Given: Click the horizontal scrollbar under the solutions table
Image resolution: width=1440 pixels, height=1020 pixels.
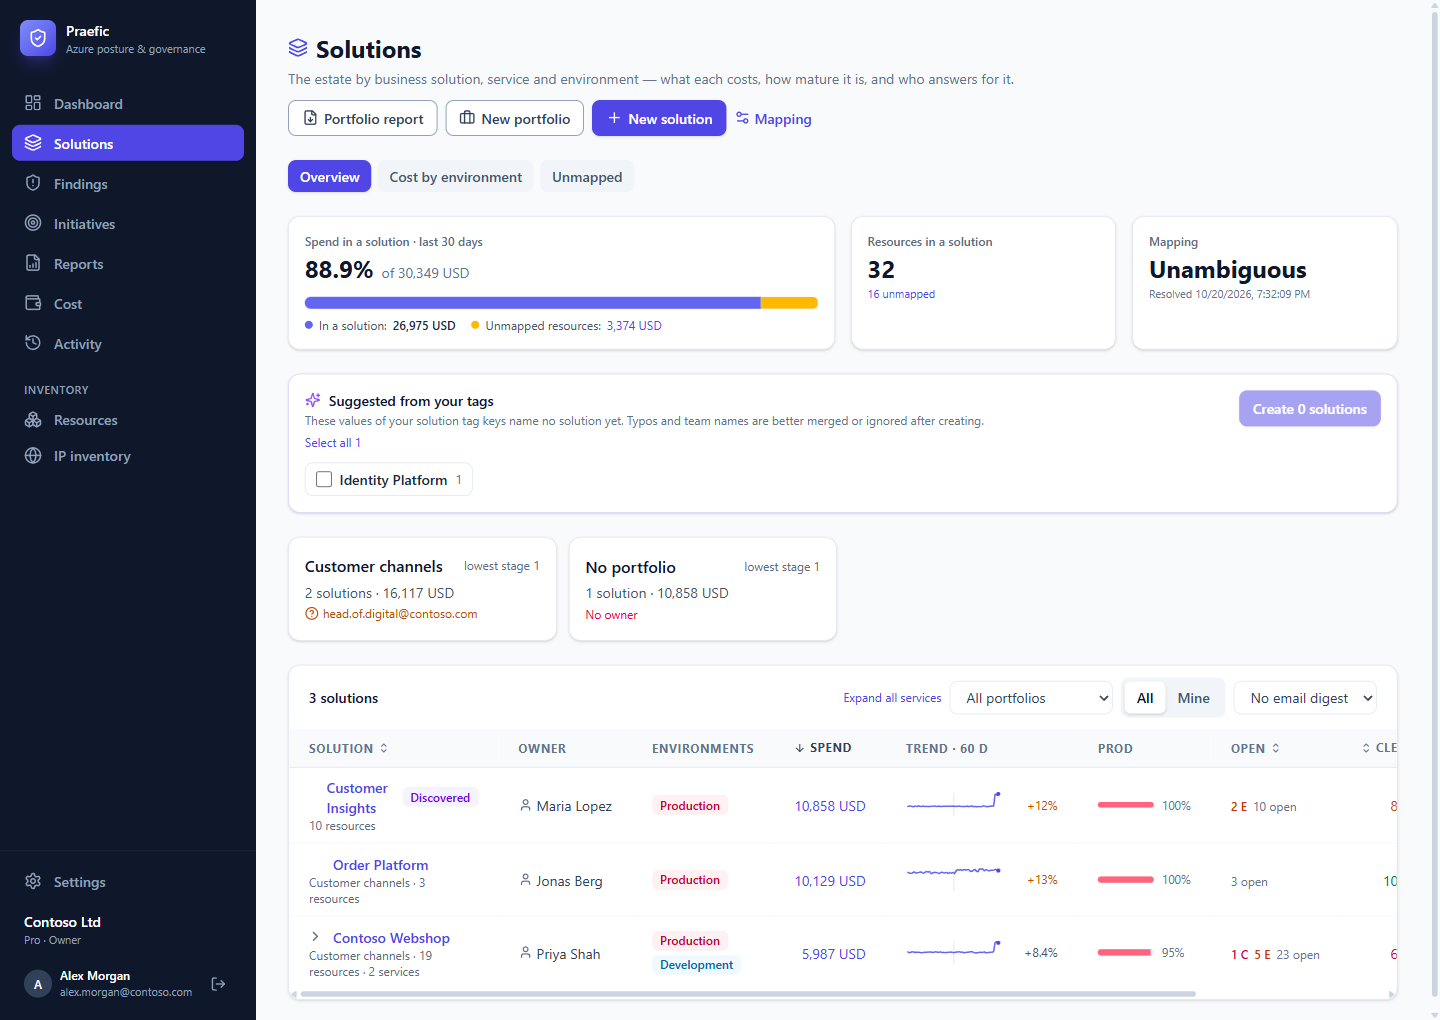Looking at the screenshot, I should point(748,994).
